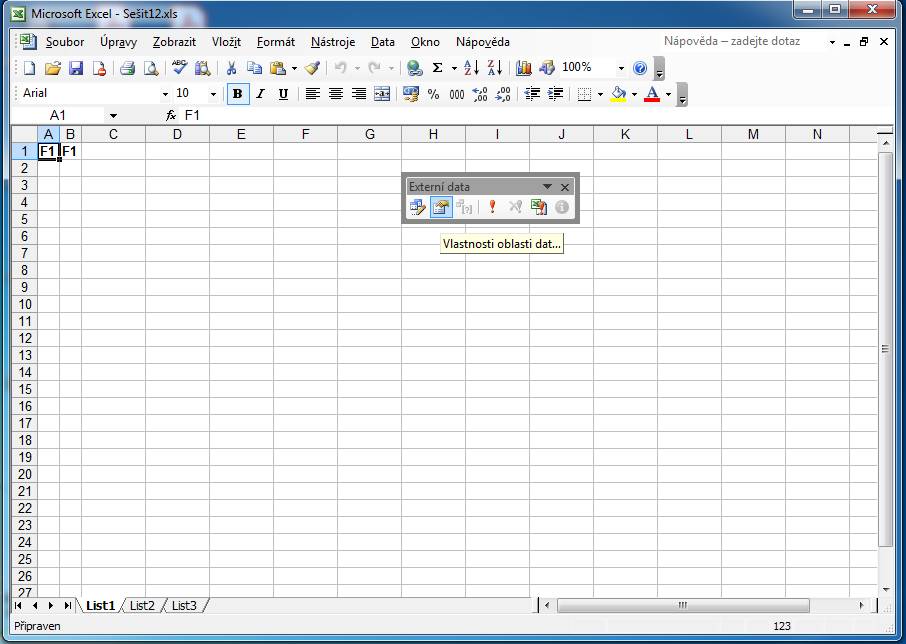Image resolution: width=906 pixels, height=644 pixels.
Task: Cut the selection with the scissors icon
Action: point(231,68)
